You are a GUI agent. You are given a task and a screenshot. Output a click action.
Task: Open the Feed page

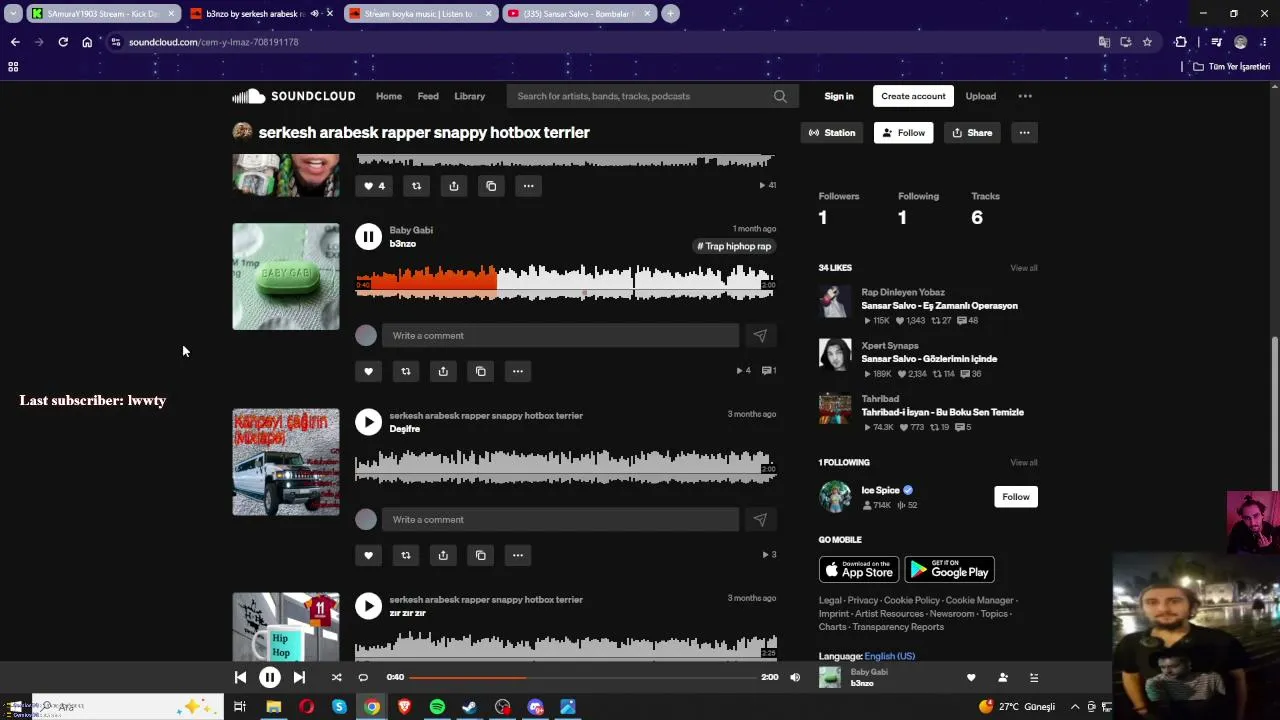click(x=428, y=96)
